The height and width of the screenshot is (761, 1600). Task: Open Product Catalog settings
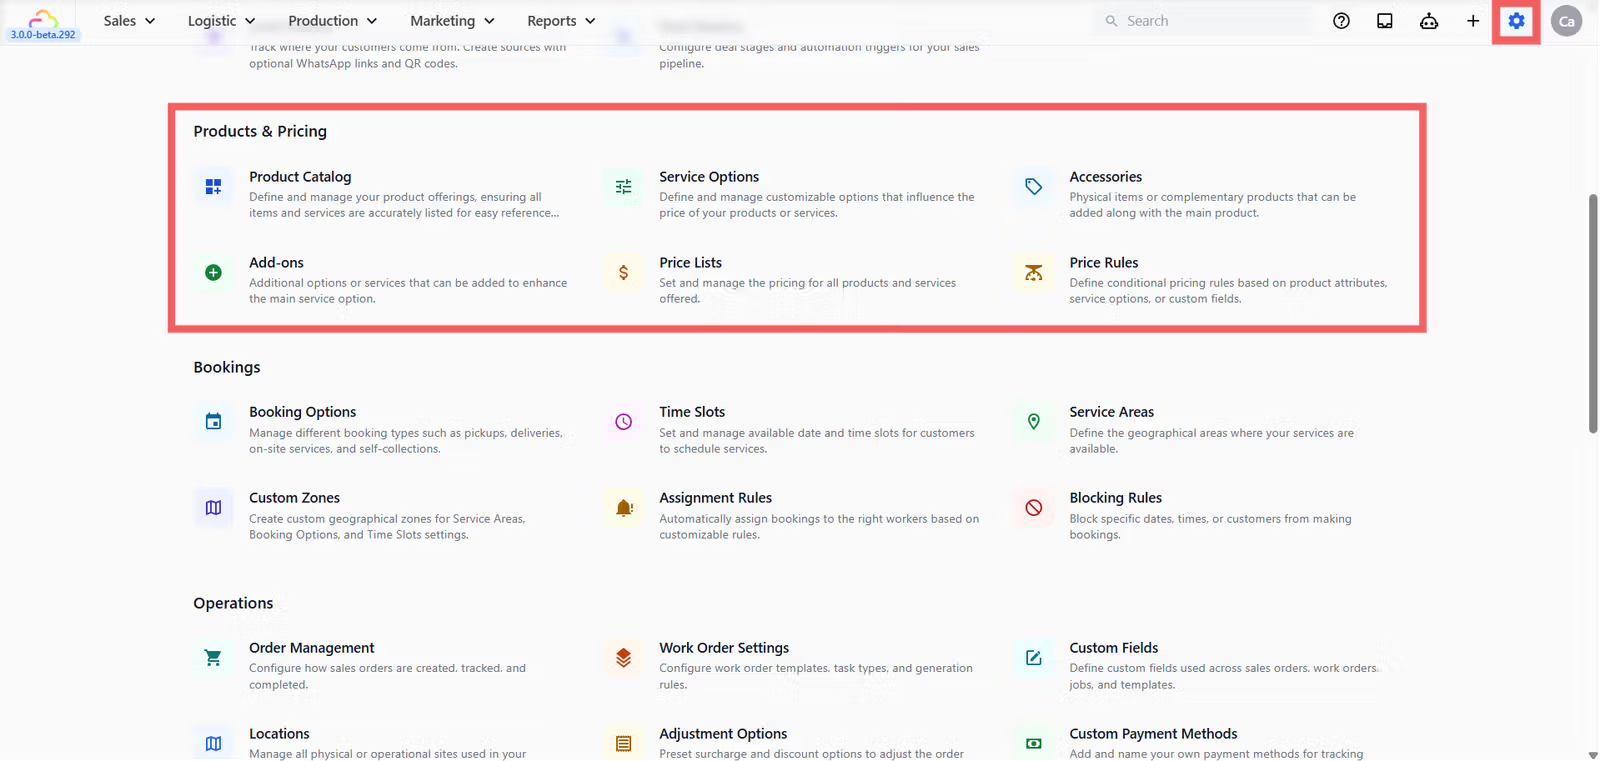[x=300, y=177]
